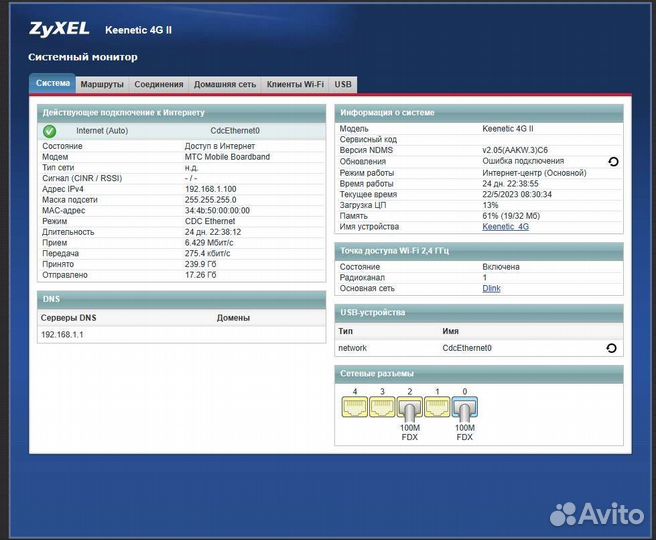Click network port 4 icon
Image resolution: width=656 pixels, height=540 pixels.
tap(355, 407)
